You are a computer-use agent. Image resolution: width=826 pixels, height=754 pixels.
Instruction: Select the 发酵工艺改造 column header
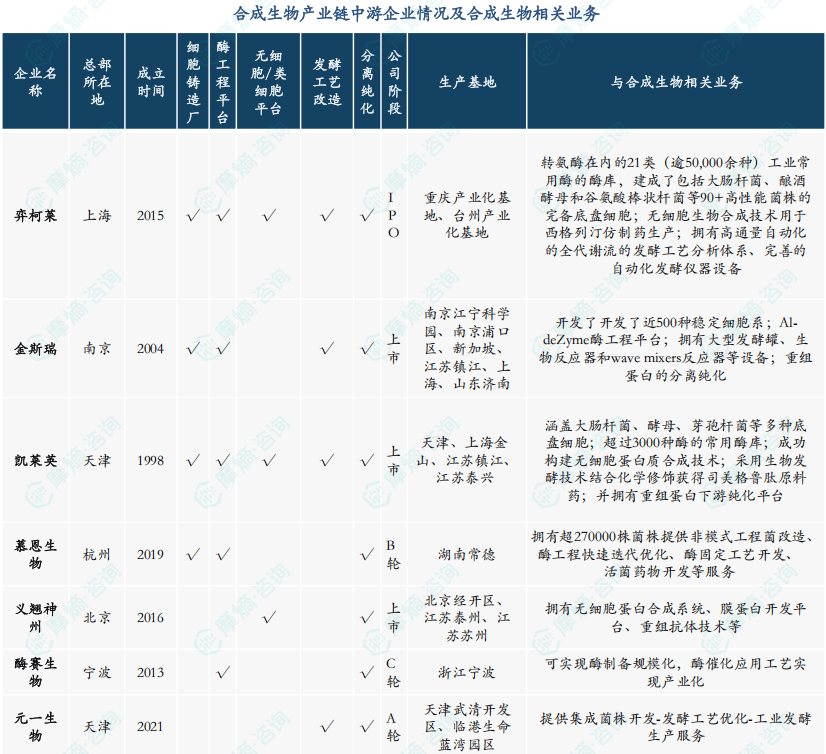click(327, 81)
